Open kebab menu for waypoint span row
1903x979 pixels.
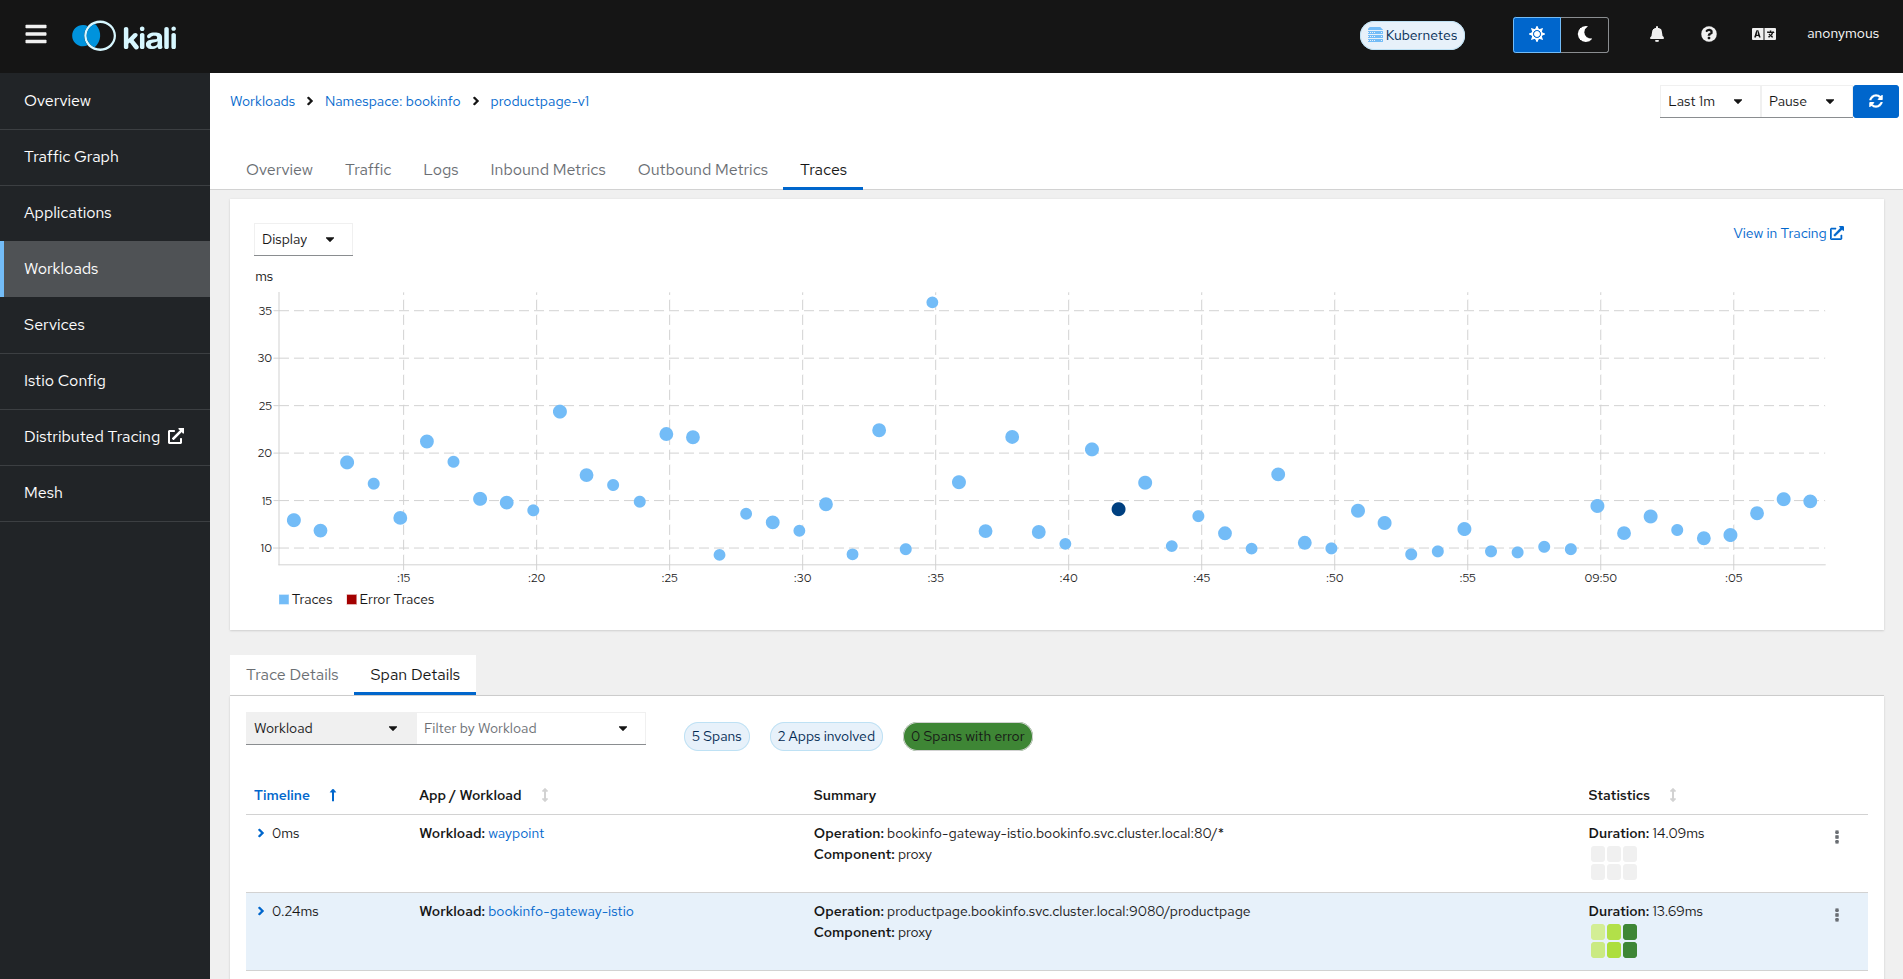(x=1836, y=837)
